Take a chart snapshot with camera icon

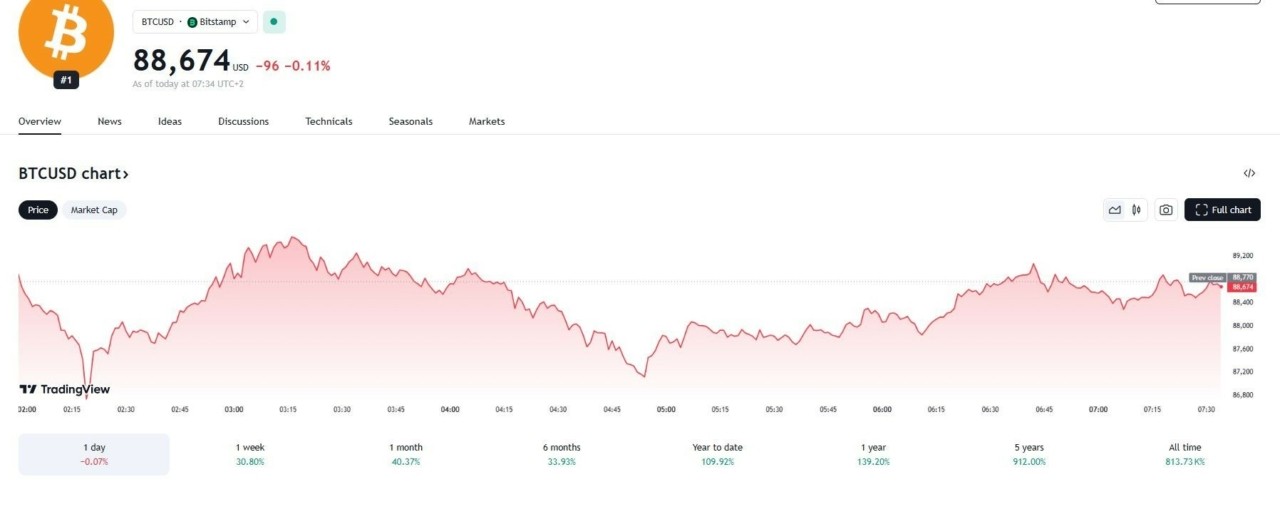[x=1165, y=210]
